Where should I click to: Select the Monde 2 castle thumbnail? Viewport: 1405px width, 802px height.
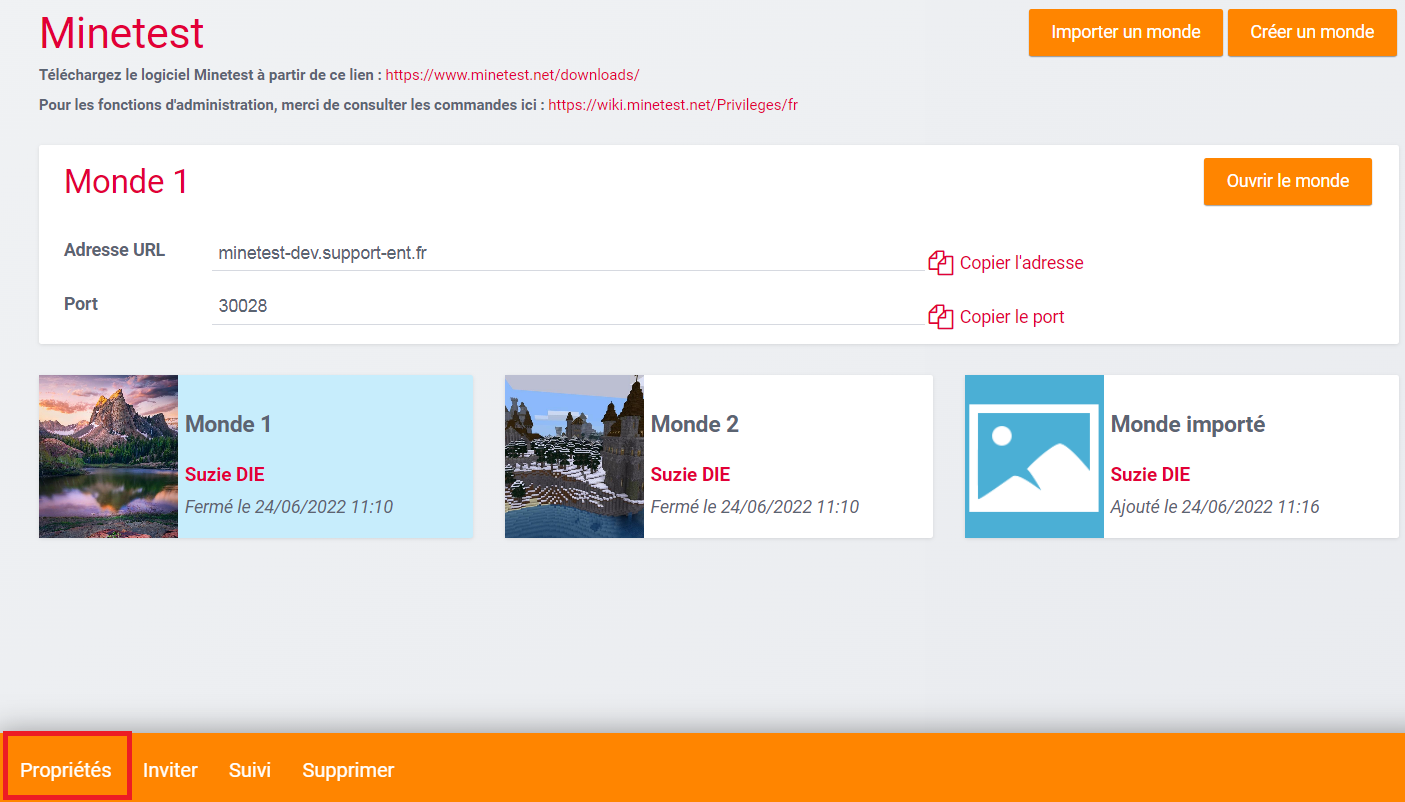coord(574,456)
